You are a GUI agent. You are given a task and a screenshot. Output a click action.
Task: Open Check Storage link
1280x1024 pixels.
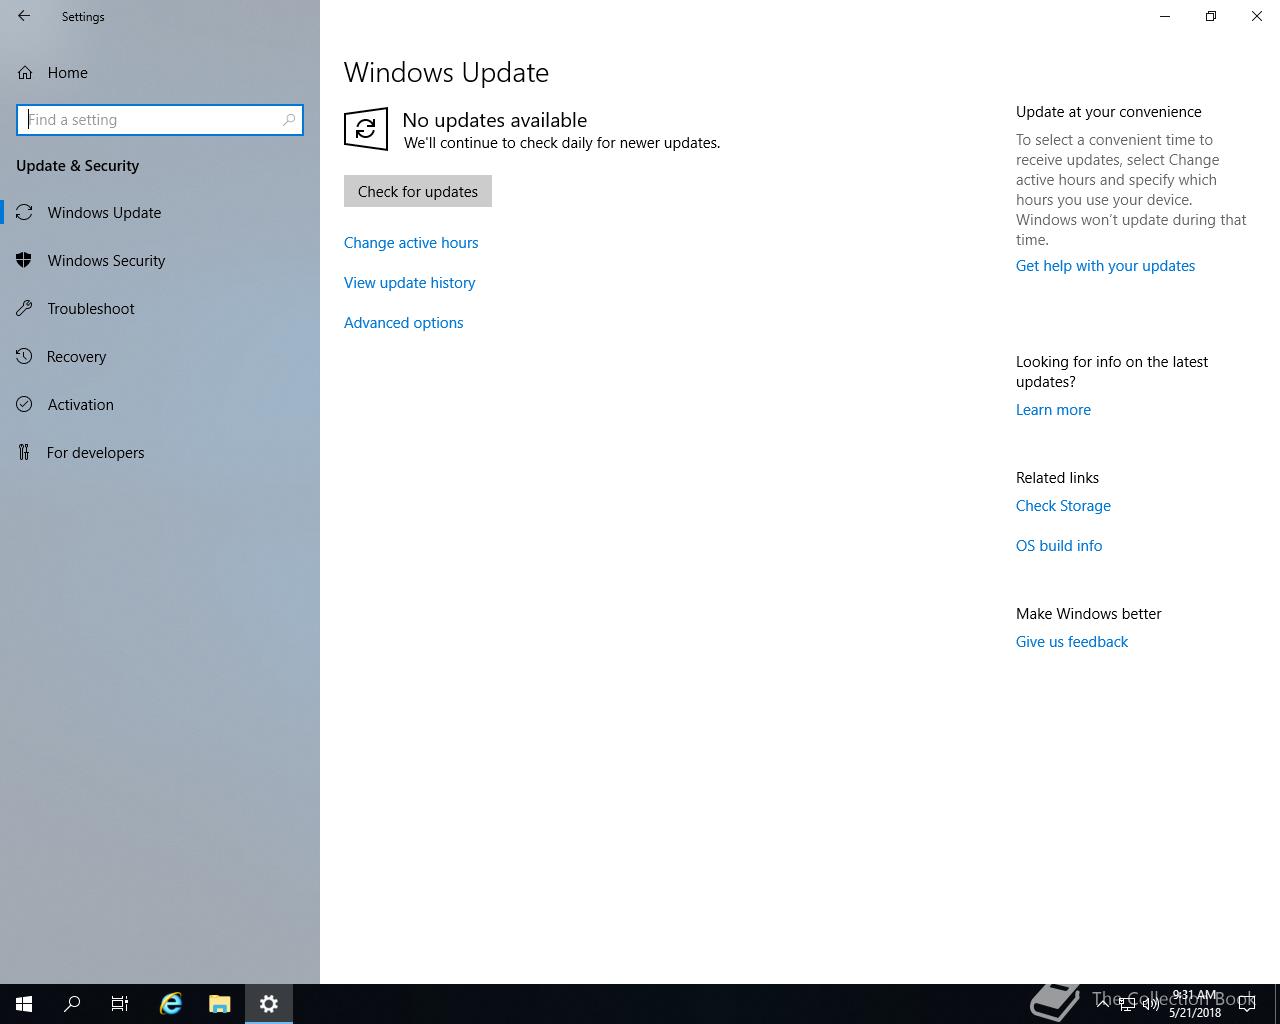[x=1063, y=506]
